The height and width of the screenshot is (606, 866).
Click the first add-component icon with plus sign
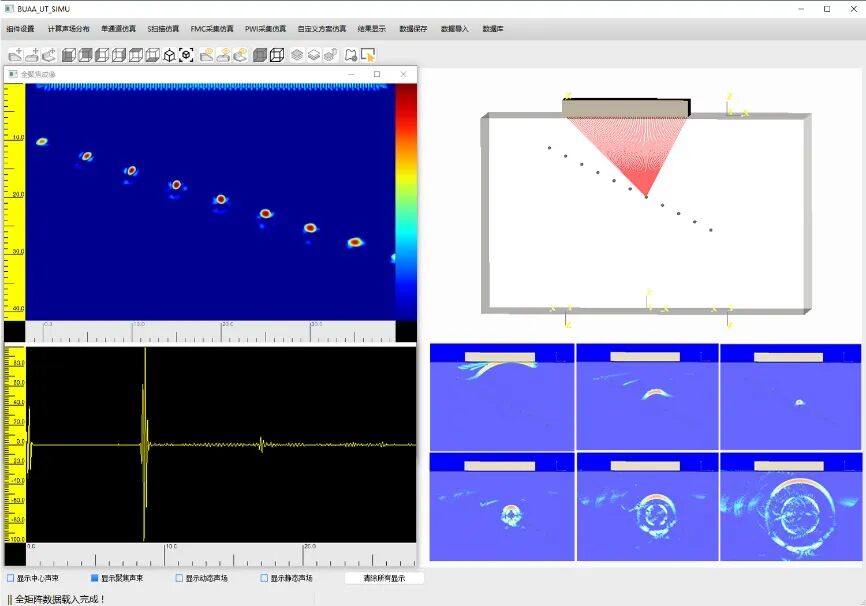[x=16, y=55]
